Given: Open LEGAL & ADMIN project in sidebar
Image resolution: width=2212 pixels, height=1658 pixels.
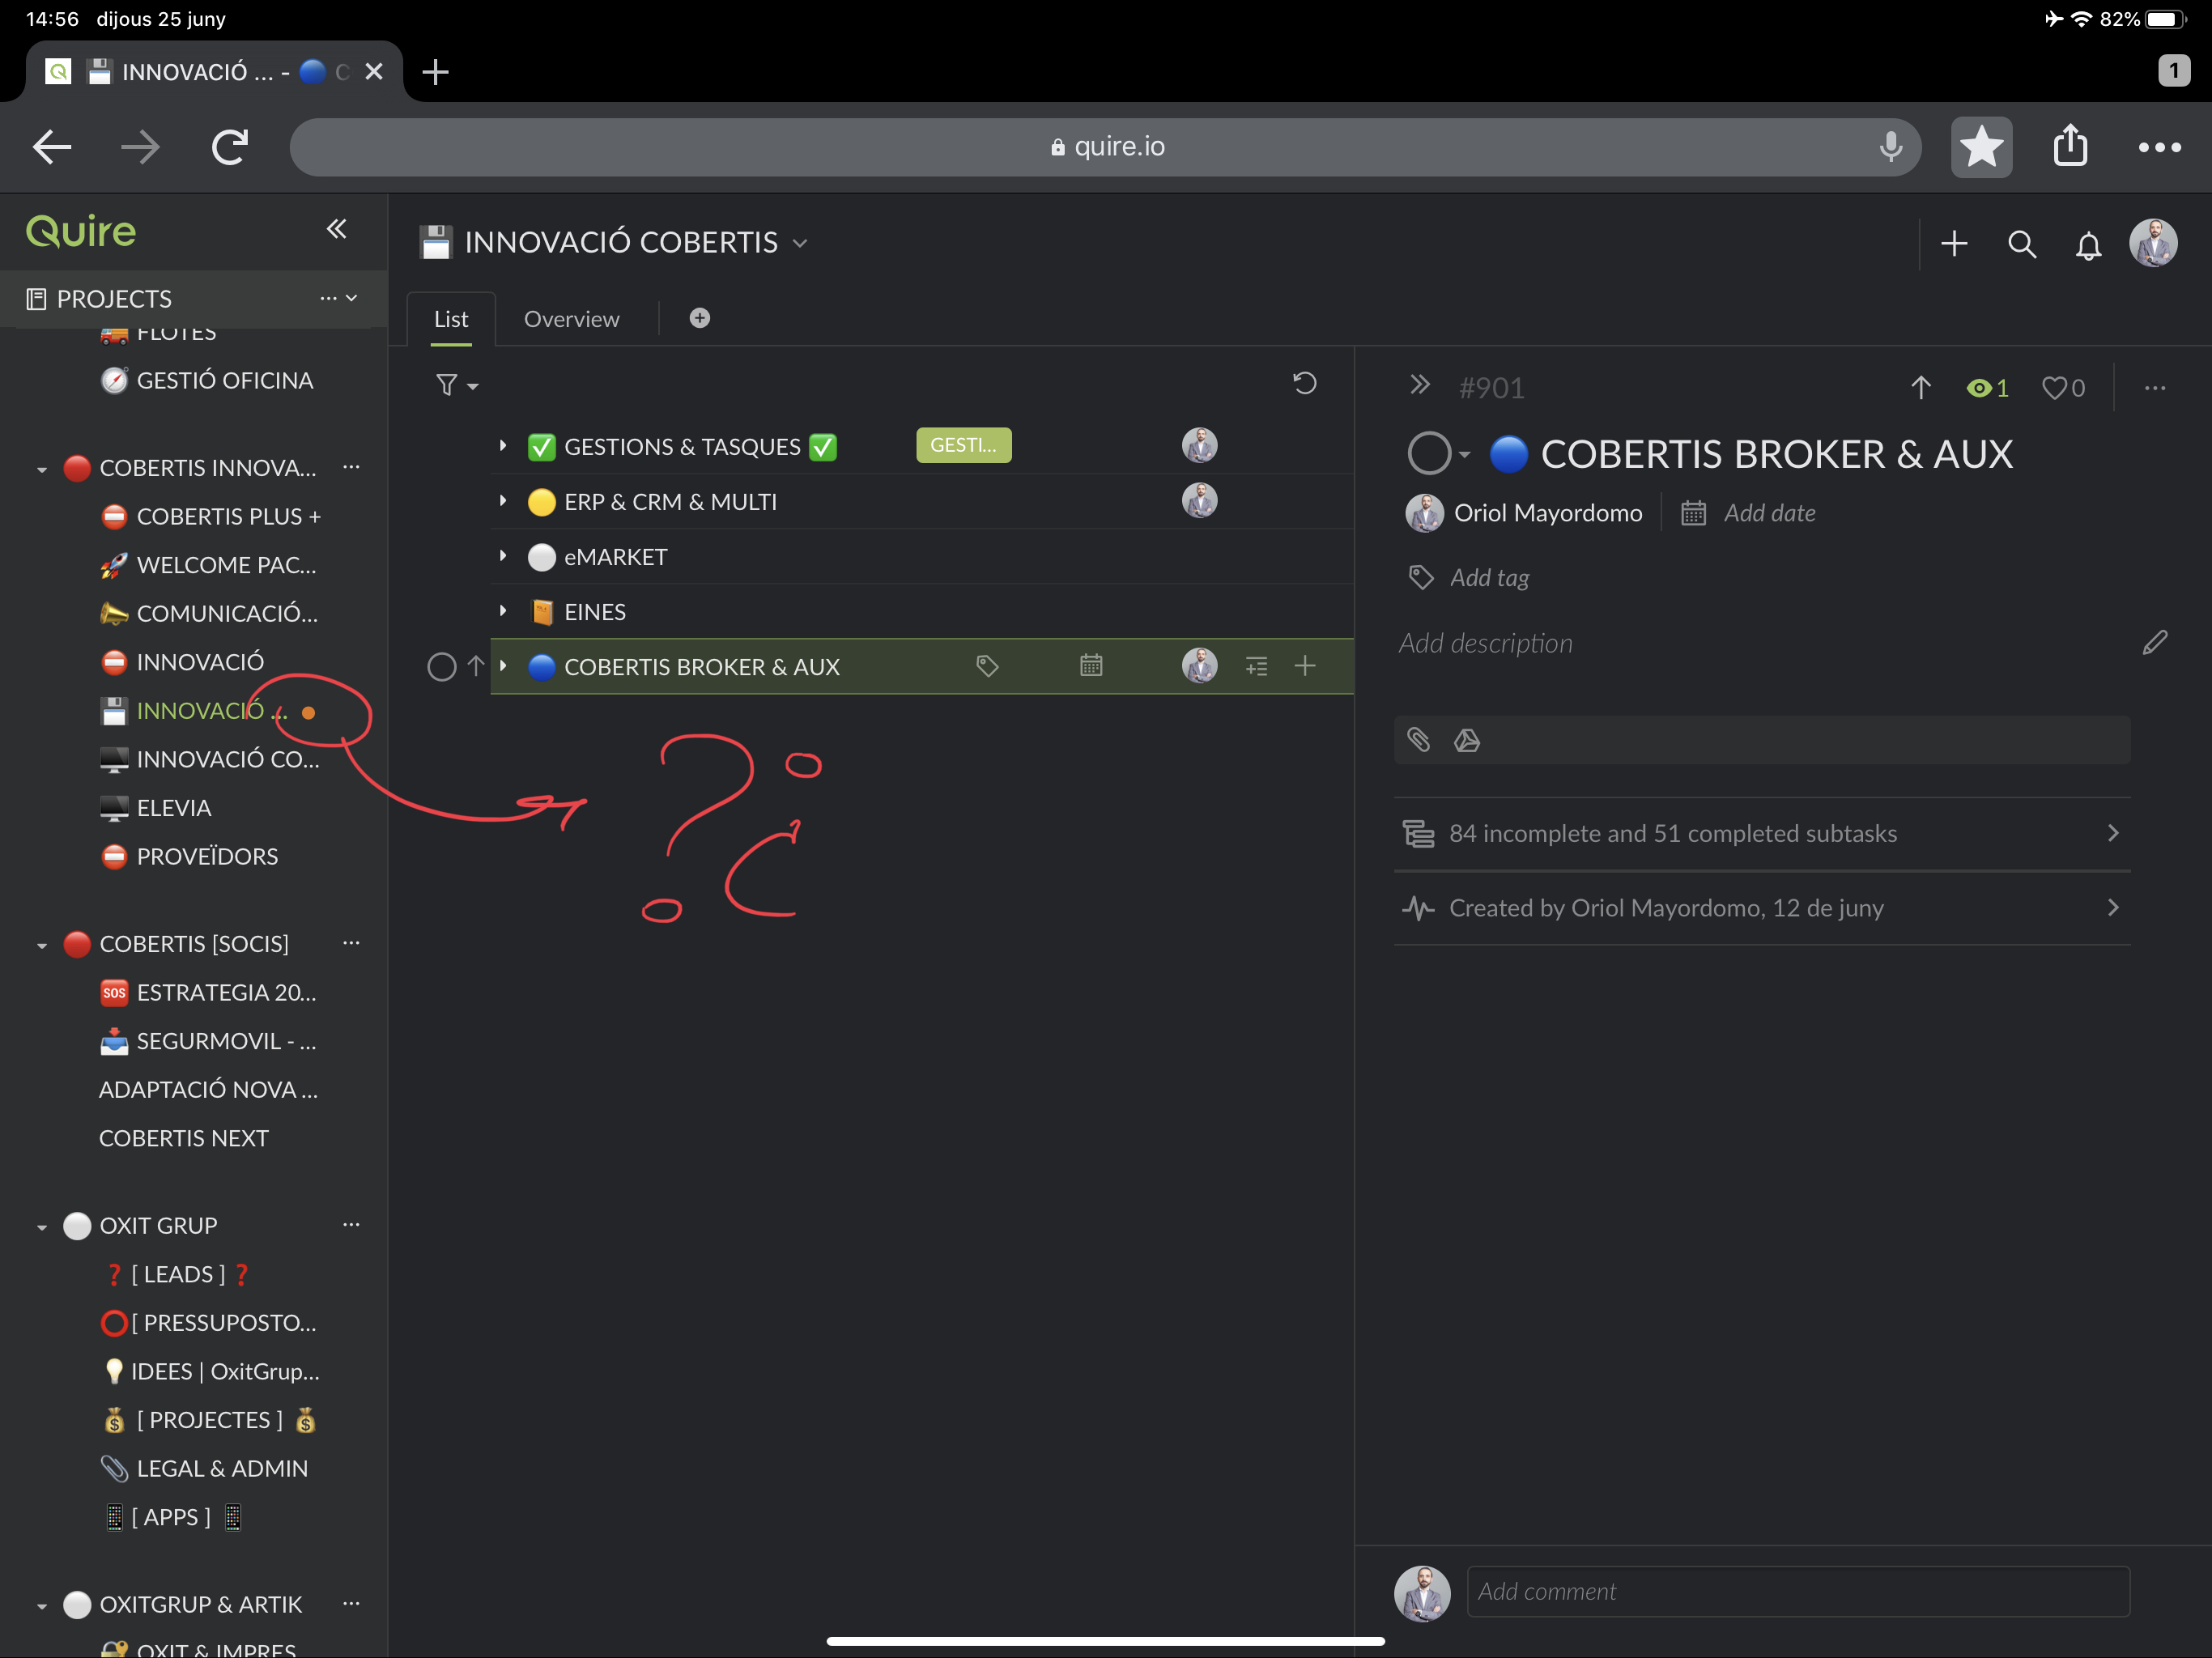Looking at the screenshot, I should (204, 1468).
